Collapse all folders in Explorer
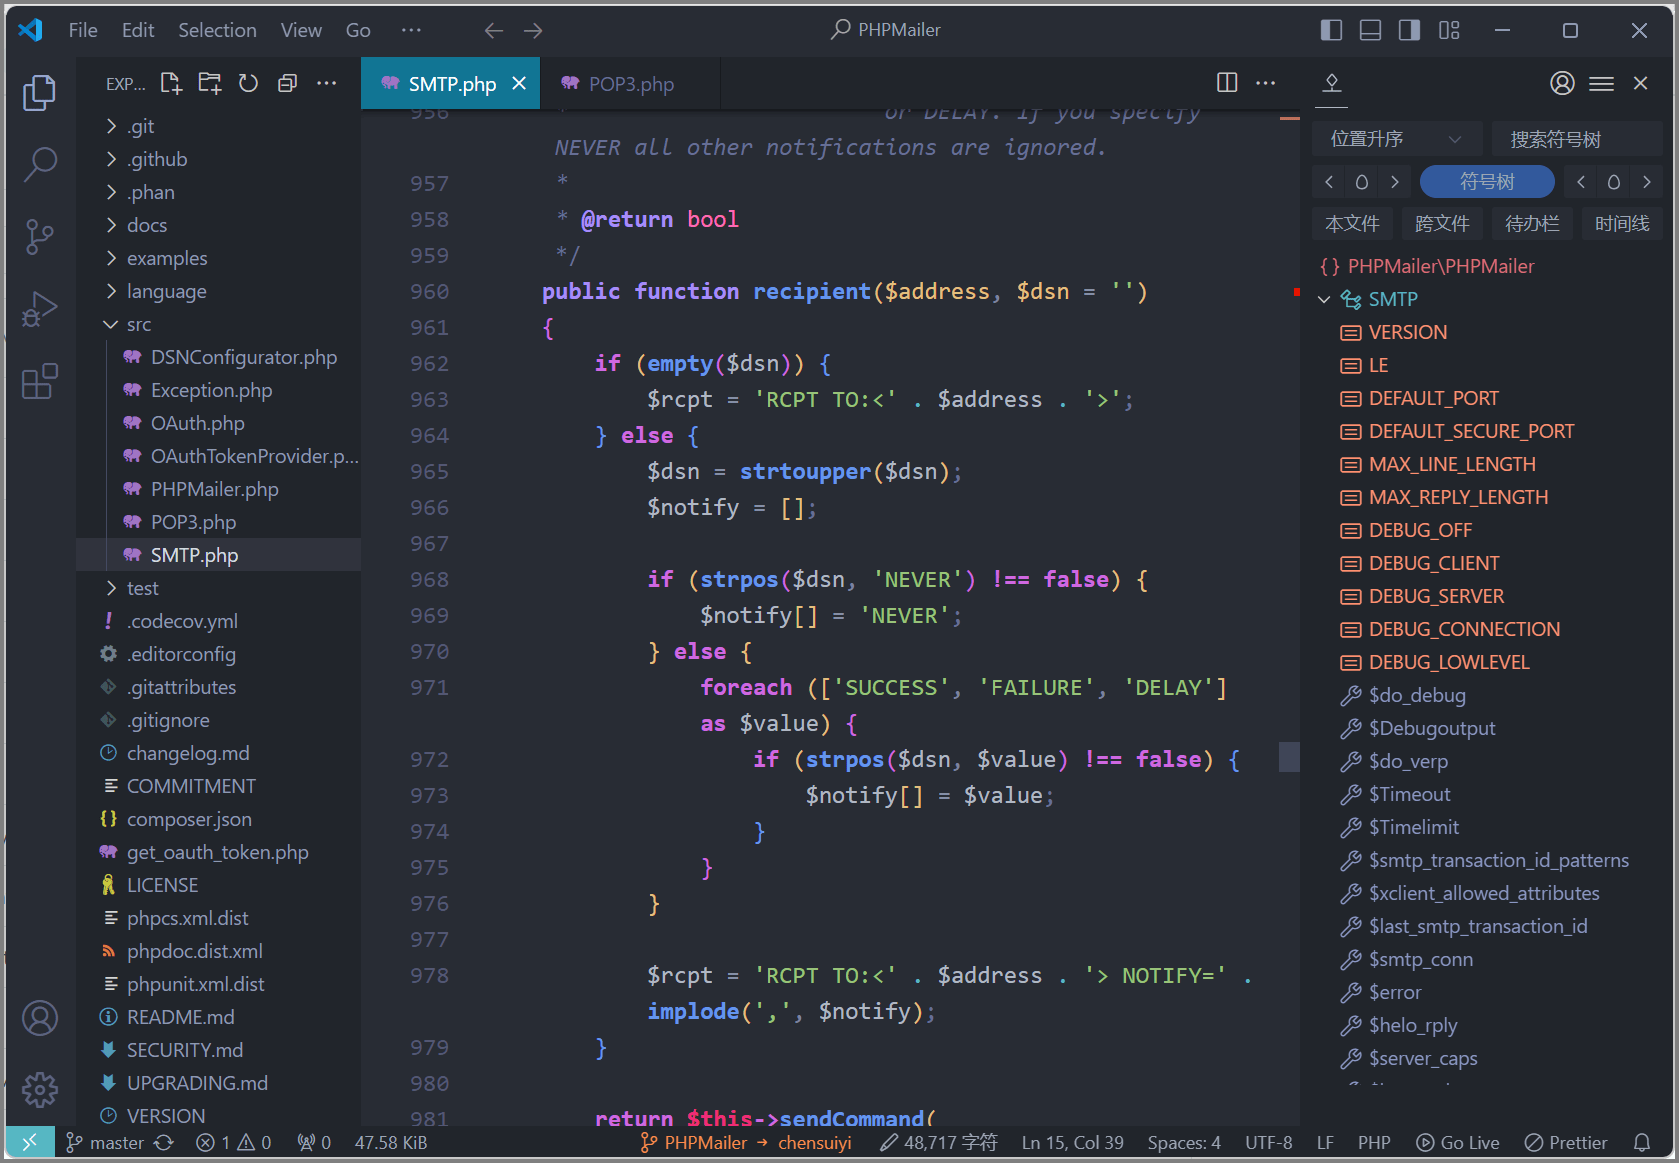This screenshot has height=1163, width=1679. coord(288,83)
